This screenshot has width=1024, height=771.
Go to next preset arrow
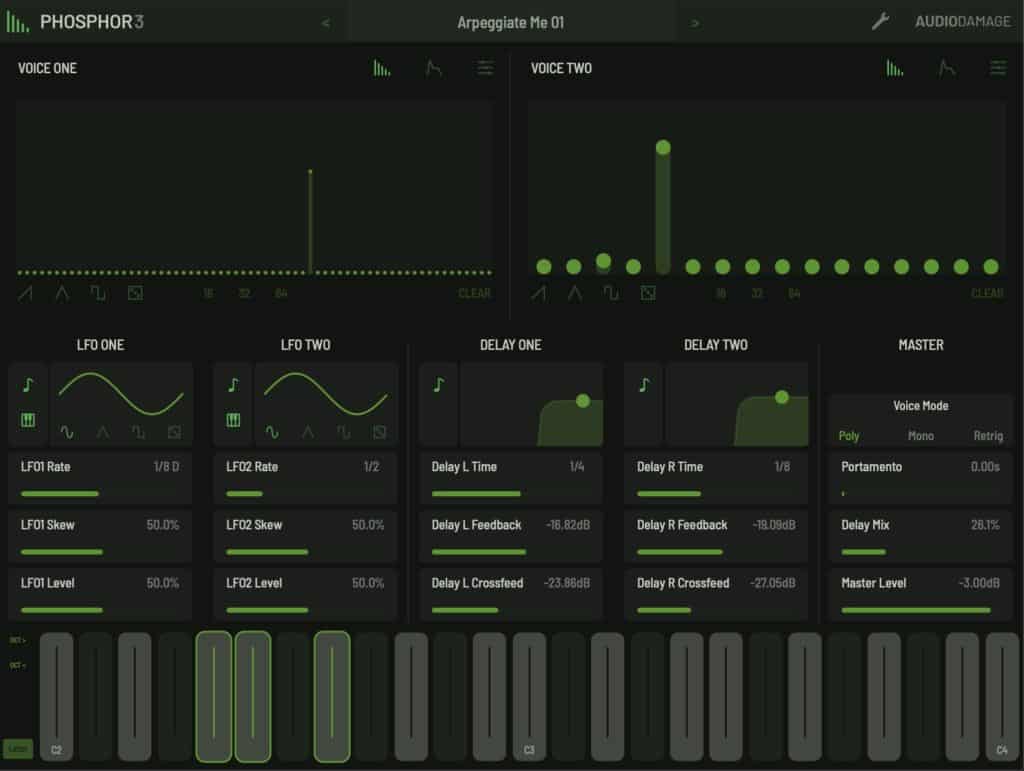coord(696,24)
